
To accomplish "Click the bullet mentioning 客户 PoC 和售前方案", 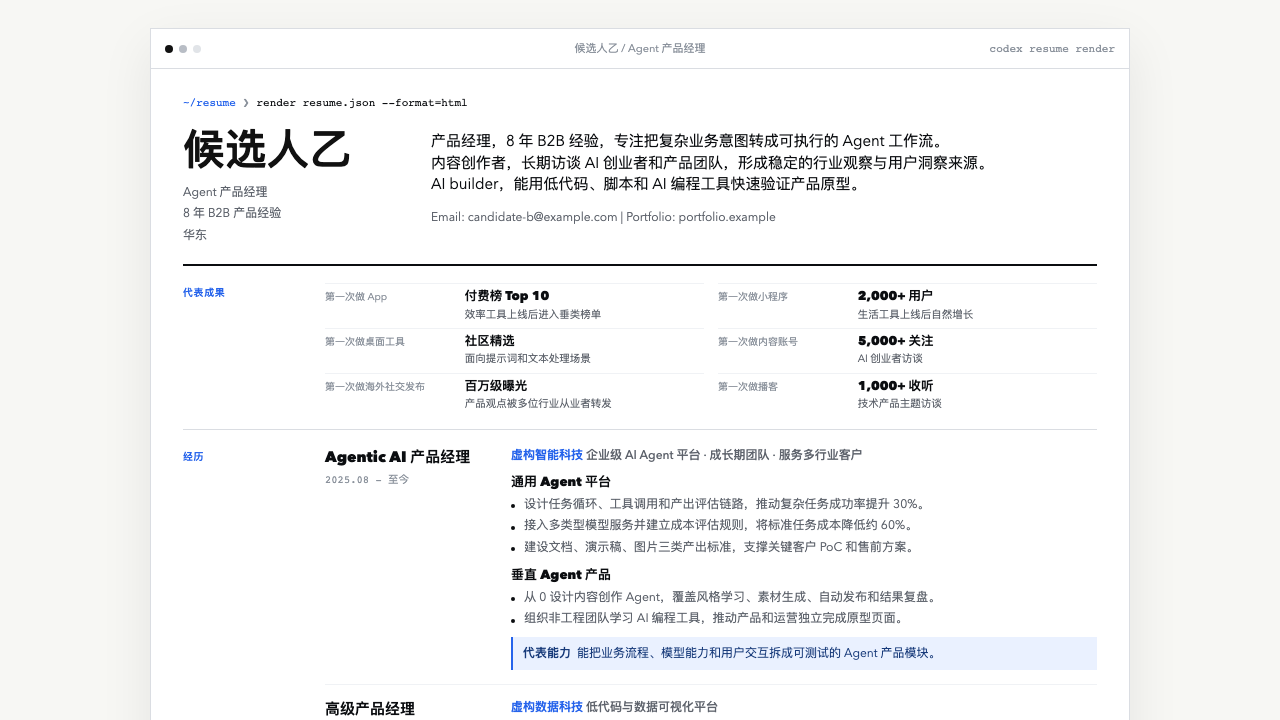I will pyautogui.click(x=719, y=547).
